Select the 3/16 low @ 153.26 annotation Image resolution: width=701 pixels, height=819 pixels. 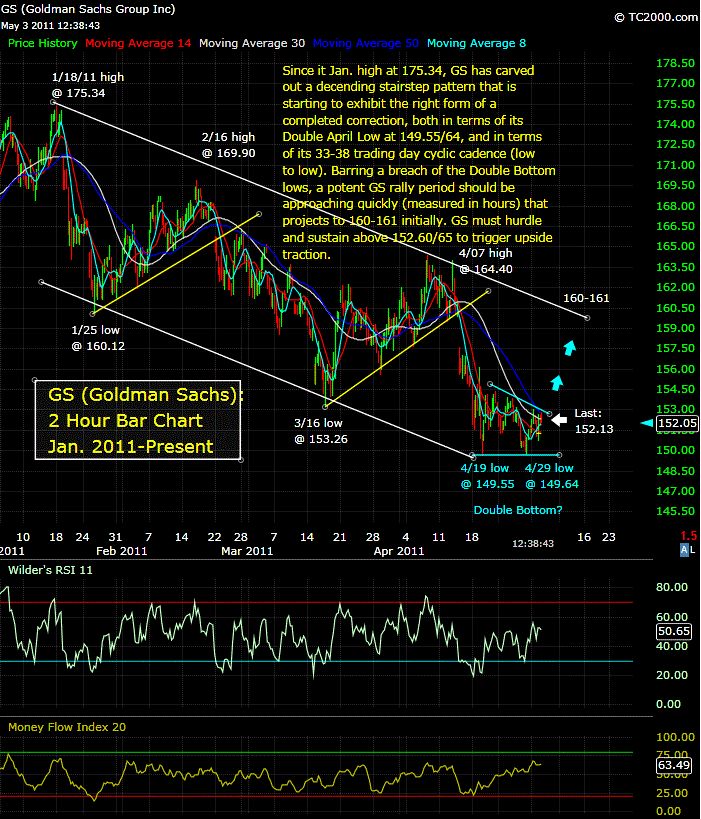[x=320, y=431]
